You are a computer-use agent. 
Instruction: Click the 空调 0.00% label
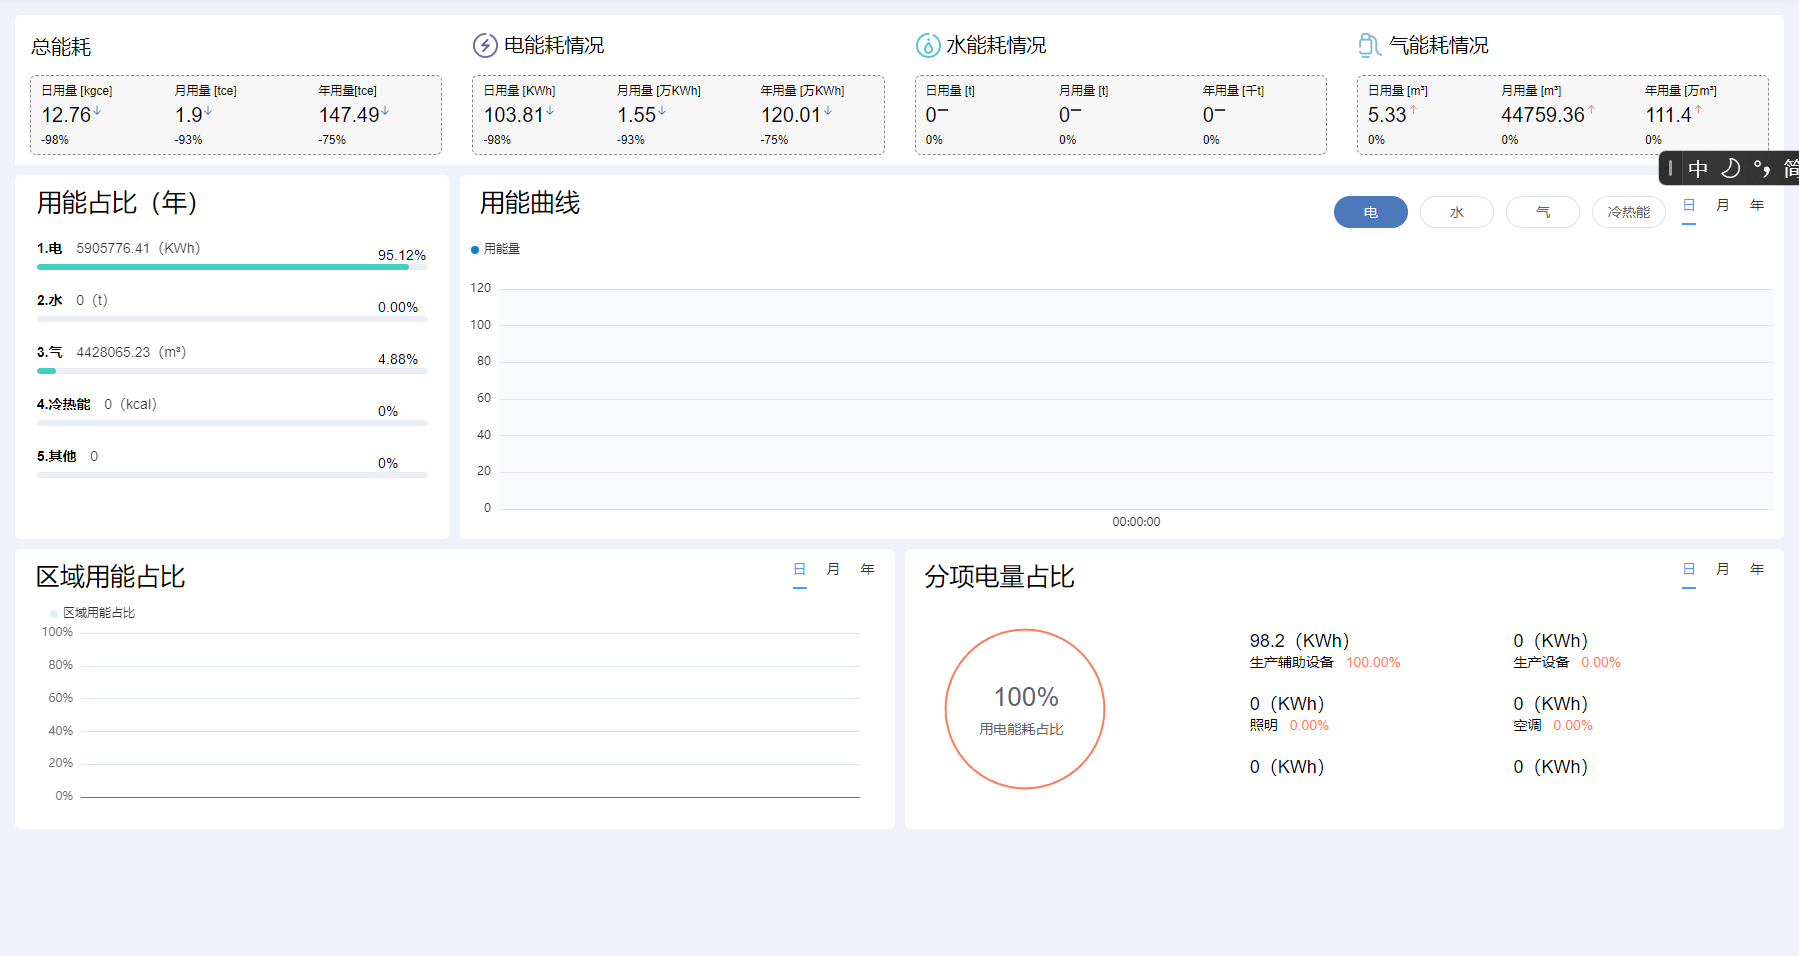pyautogui.click(x=1553, y=725)
